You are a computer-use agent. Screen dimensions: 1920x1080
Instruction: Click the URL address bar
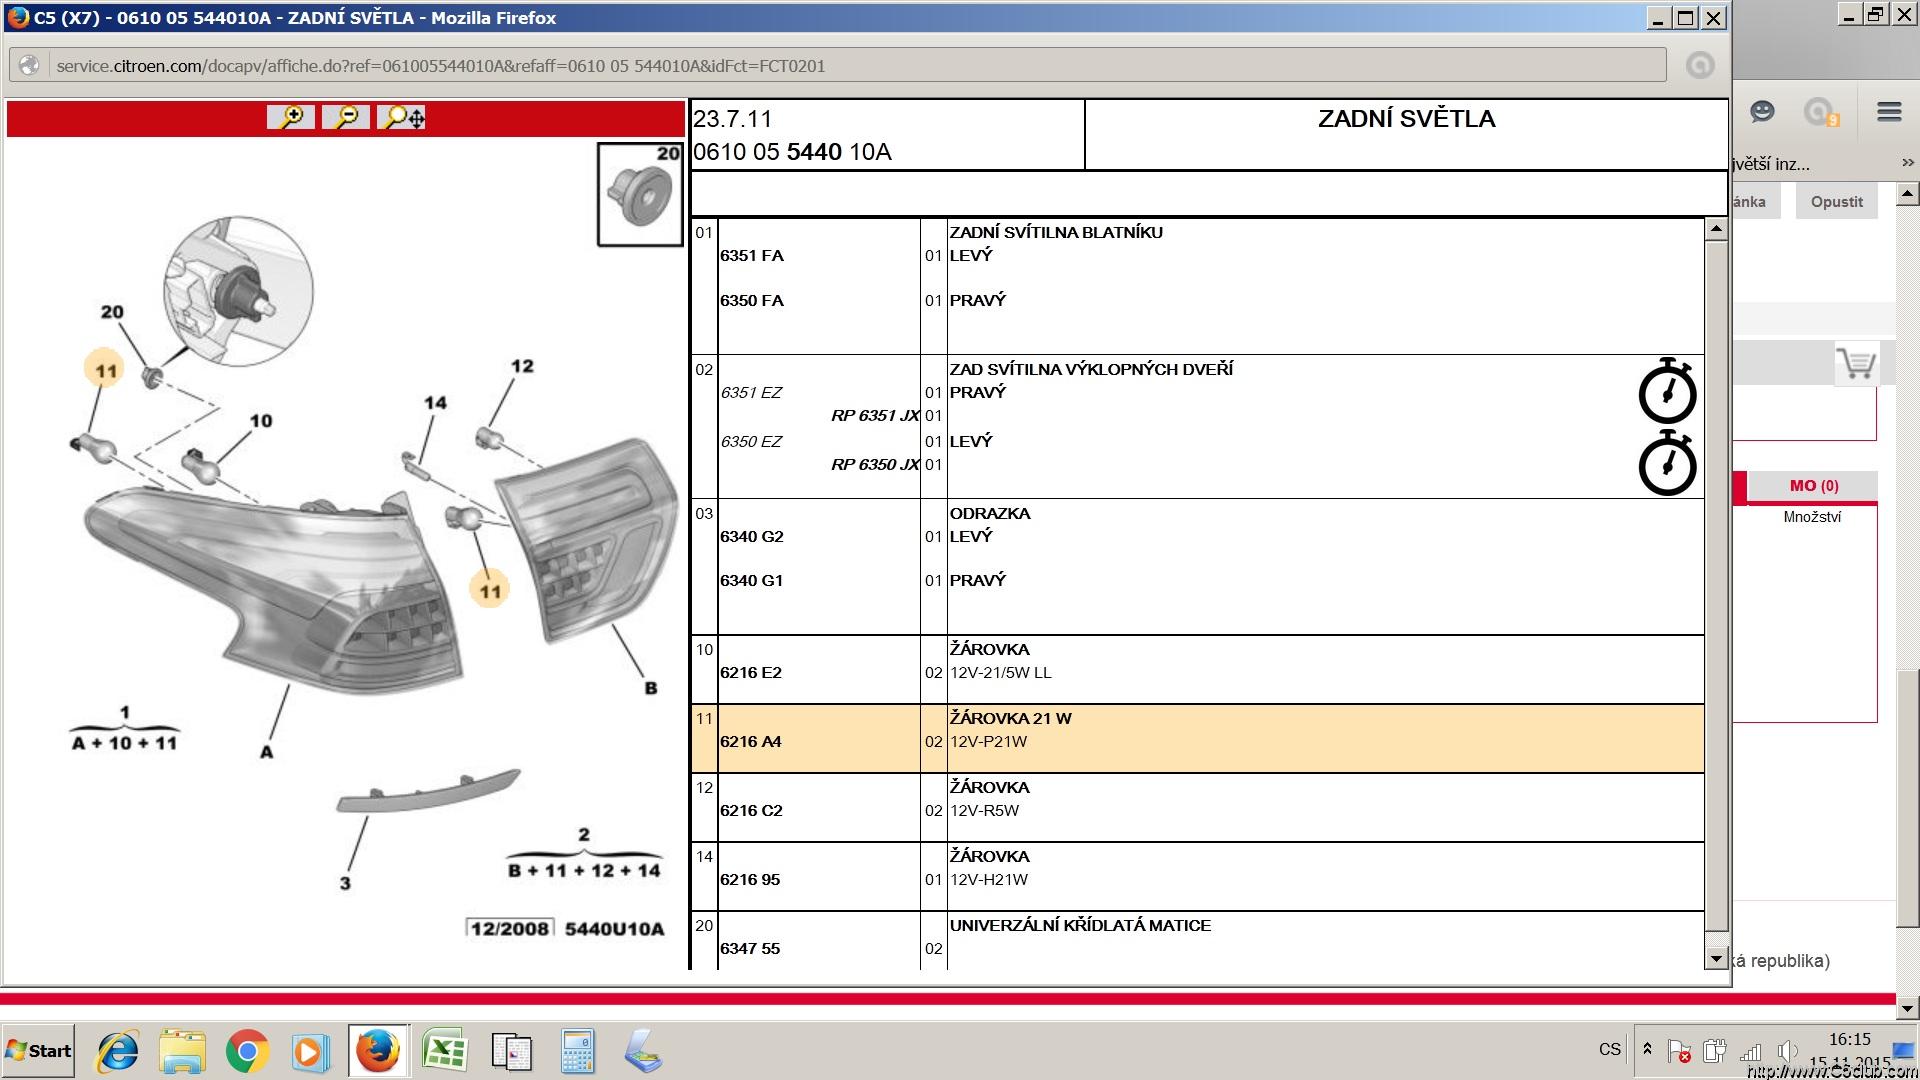pyautogui.click(x=860, y=66)
